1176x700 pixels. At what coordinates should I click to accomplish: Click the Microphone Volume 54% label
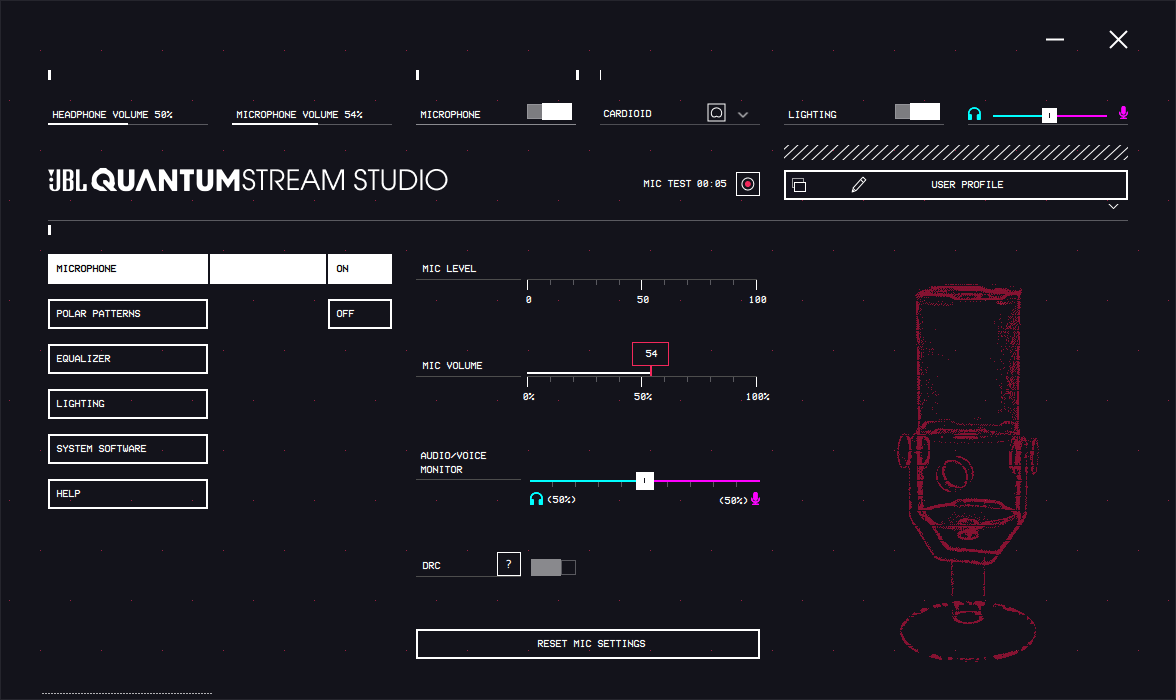click(299, 115)
